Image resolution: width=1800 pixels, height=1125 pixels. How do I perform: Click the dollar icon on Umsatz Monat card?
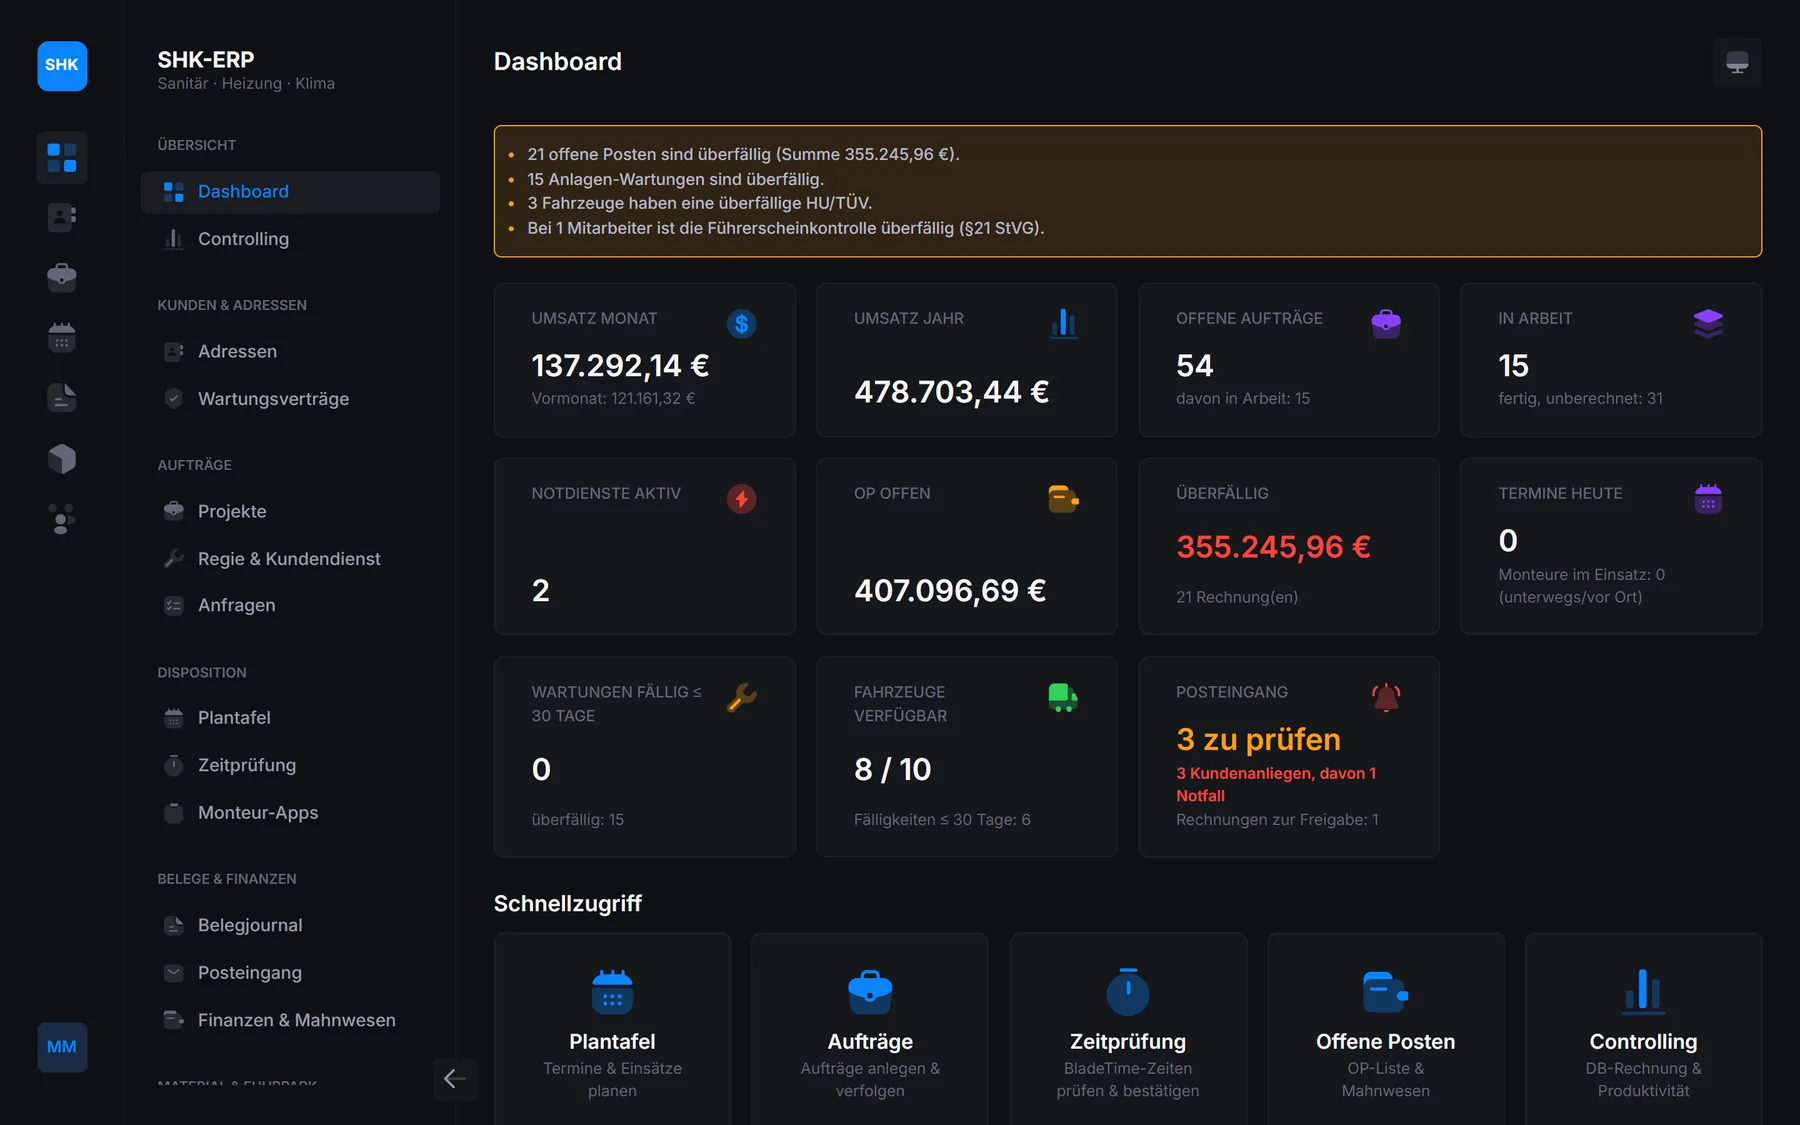pos(741,324)
